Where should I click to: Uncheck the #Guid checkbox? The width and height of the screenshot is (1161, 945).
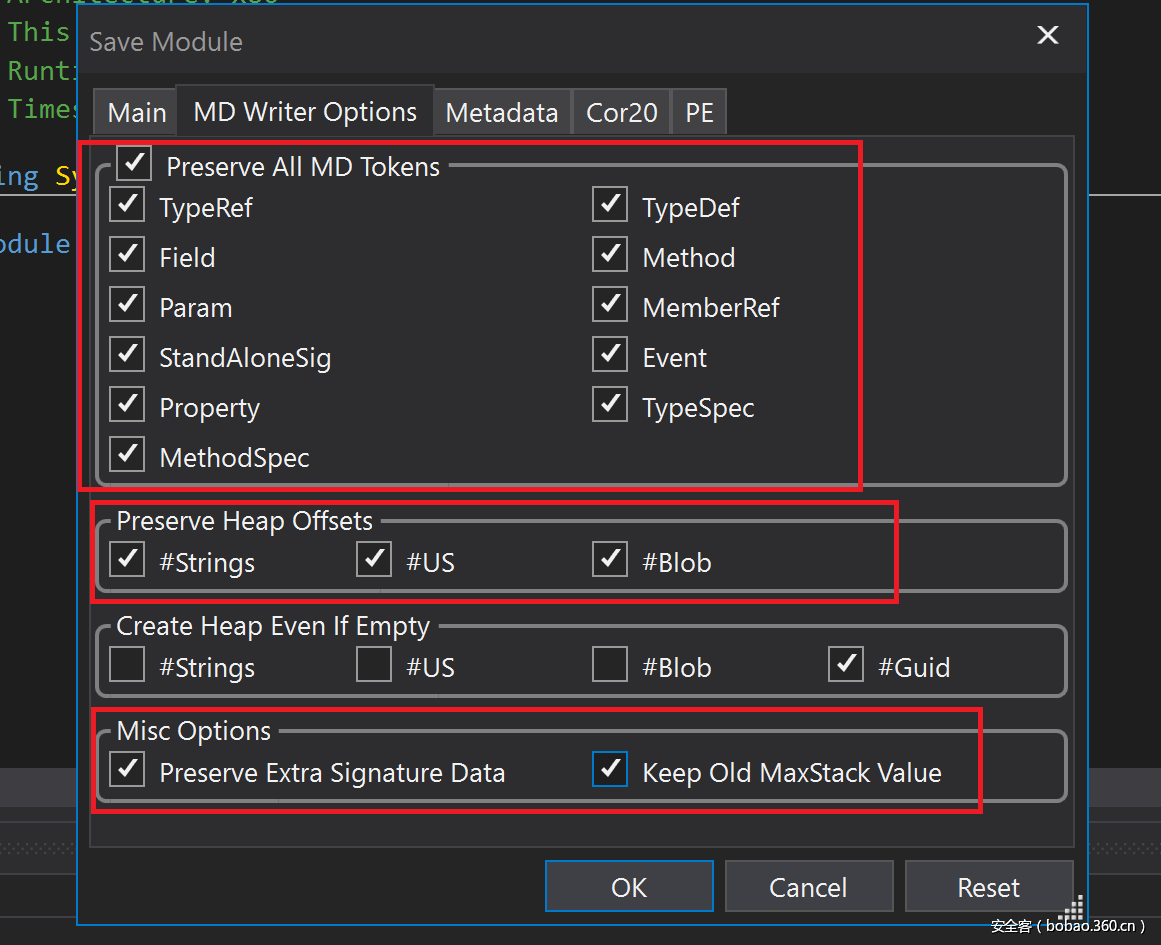click(846, 665)
